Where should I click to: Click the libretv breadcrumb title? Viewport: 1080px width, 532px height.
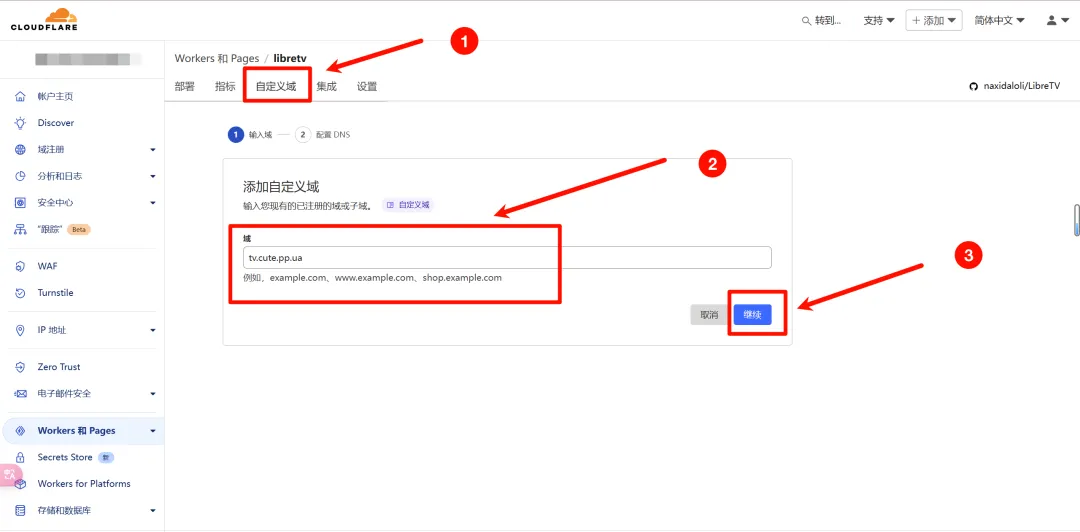coord(290,59)
